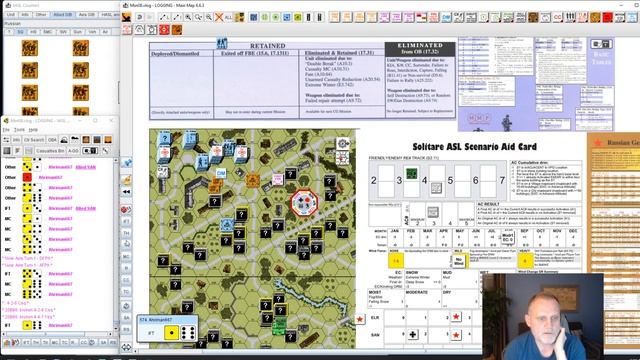Select the red octagonal sniper counter on map
The width and height of the screenshot is (640, 360).
tap(304, 202)
